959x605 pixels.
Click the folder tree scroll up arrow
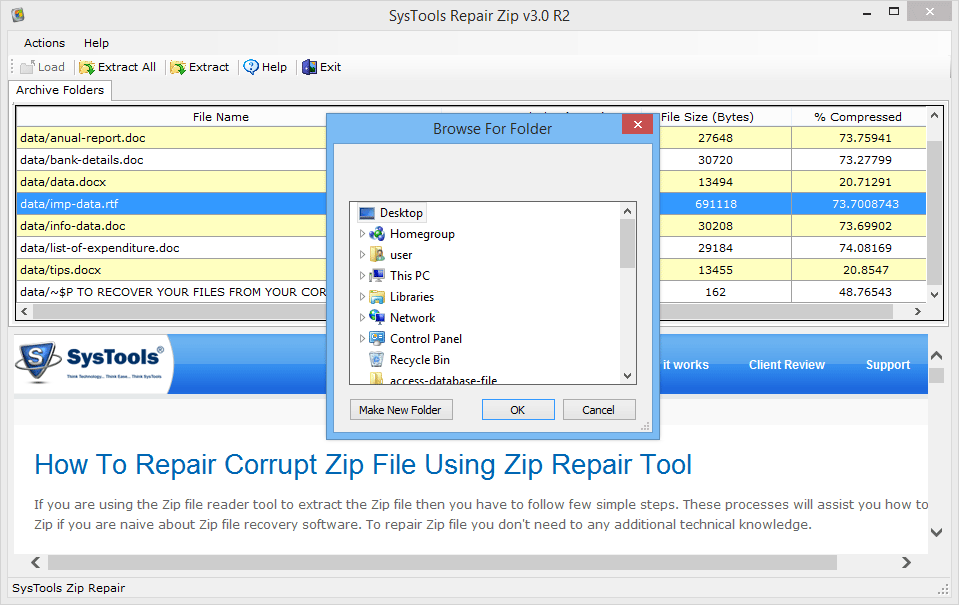click(627, 211)
